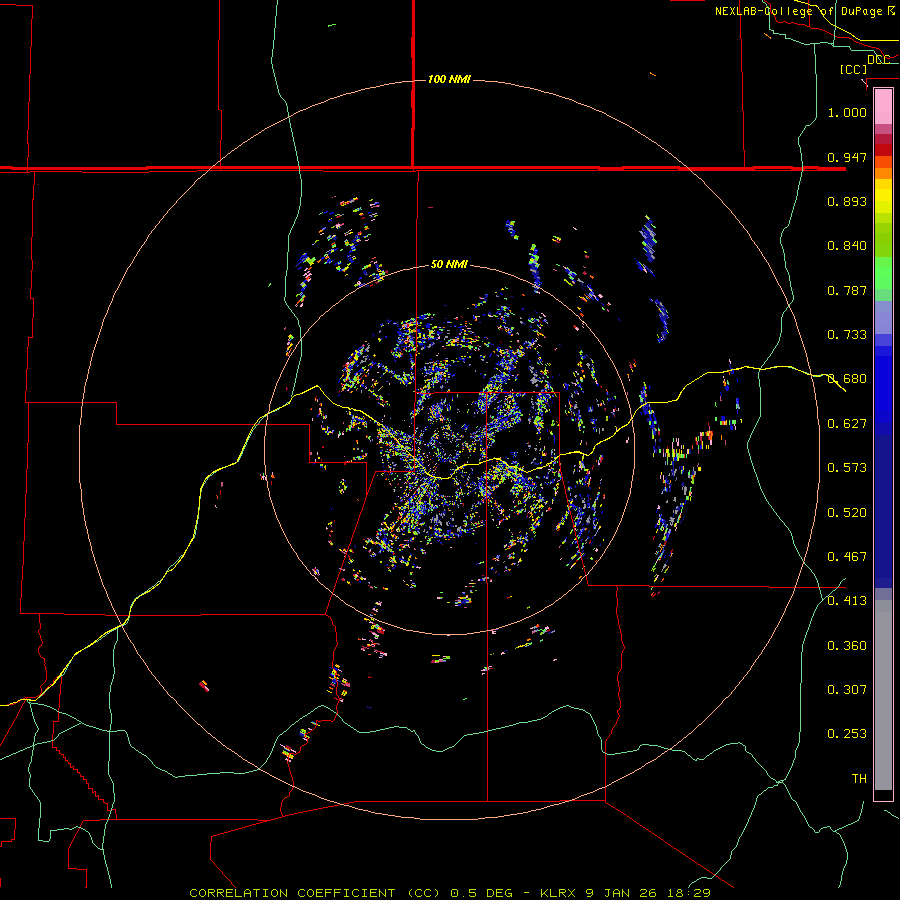Click the 0.413 color scale label
The height and width of the screenshot is (900, 900).
[x=847, y=601]
